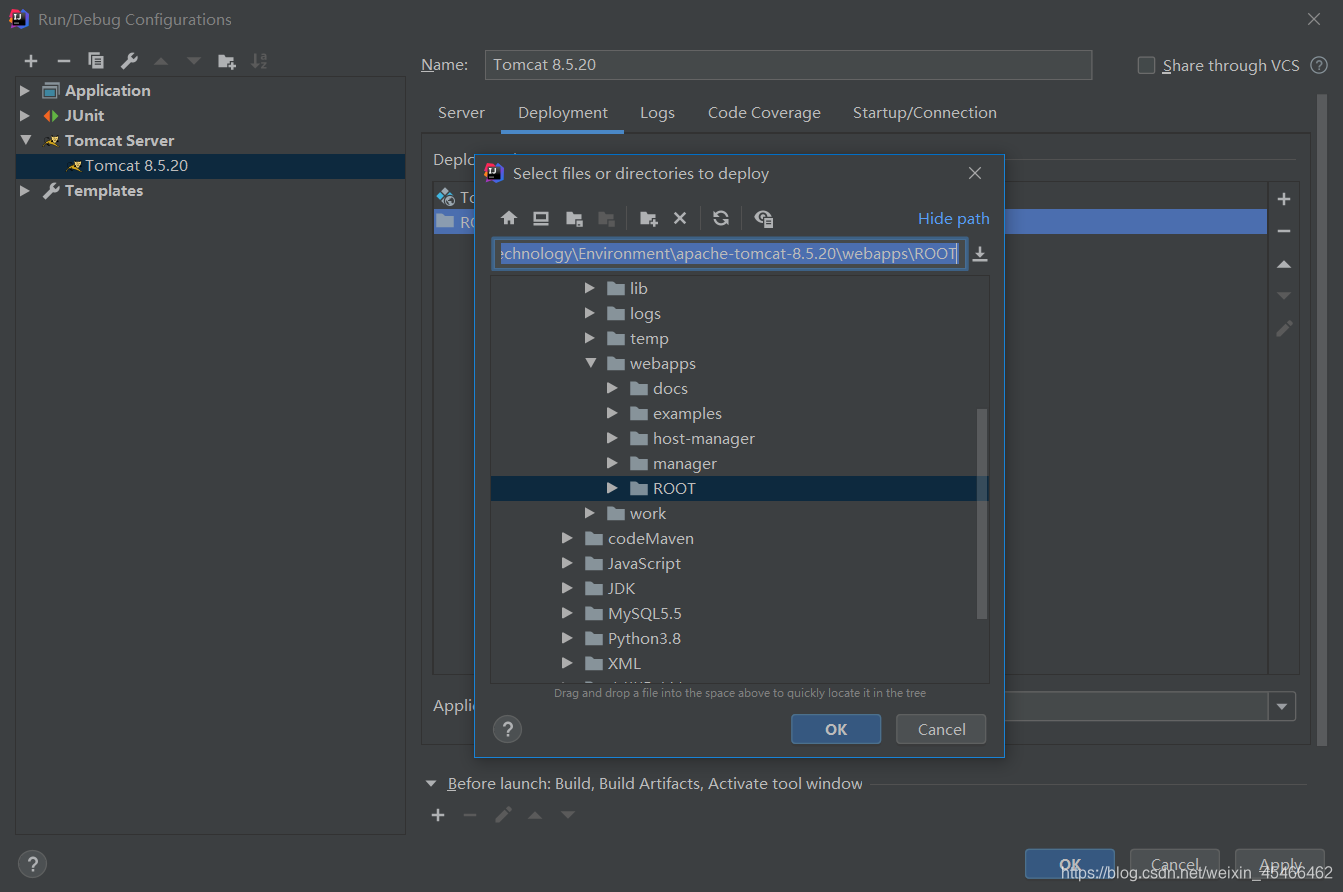Viewport: 1343px width, 892px height.
Task: Click the sort configurations alphabetically icon
Action: [259, 61]
